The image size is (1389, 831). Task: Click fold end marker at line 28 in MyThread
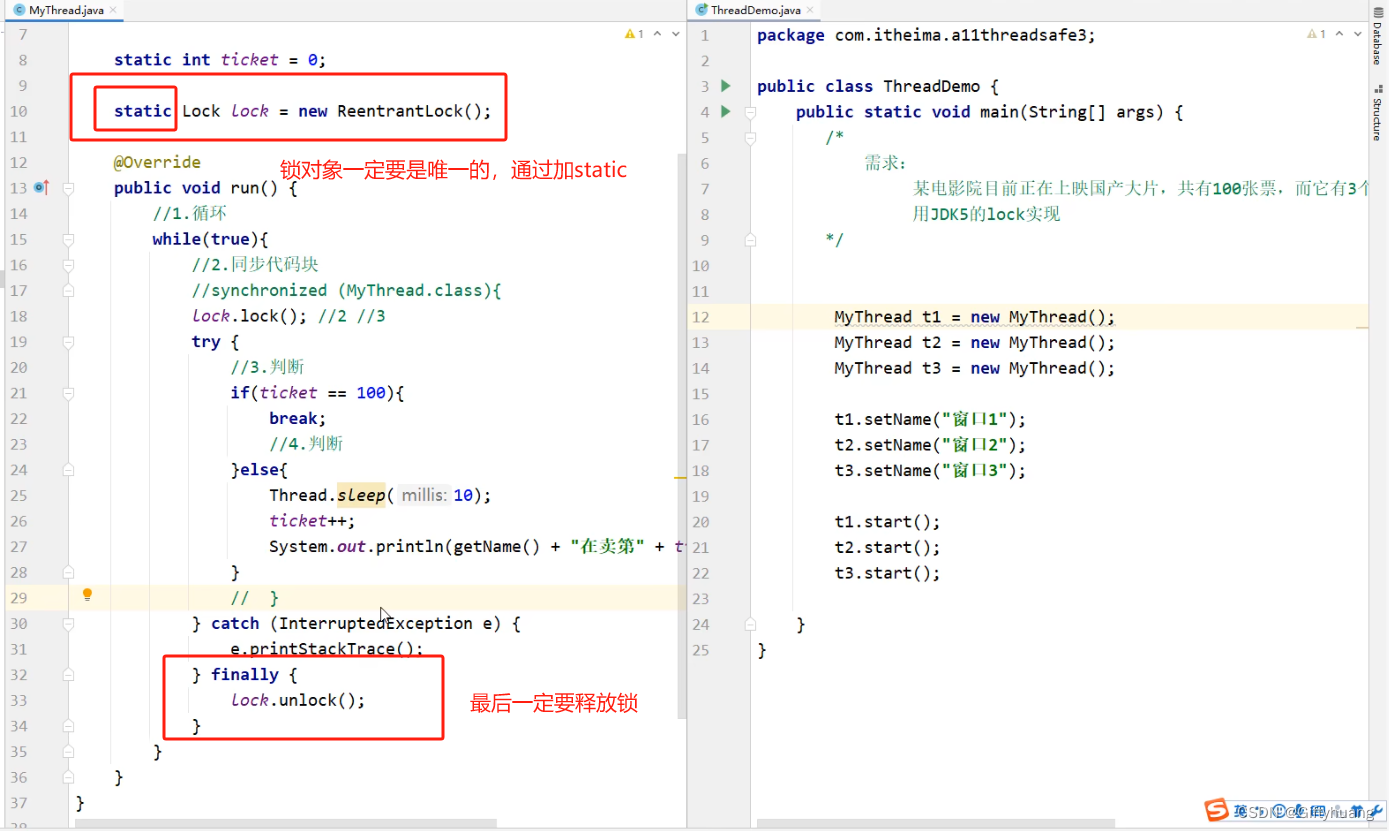(68, 573)
